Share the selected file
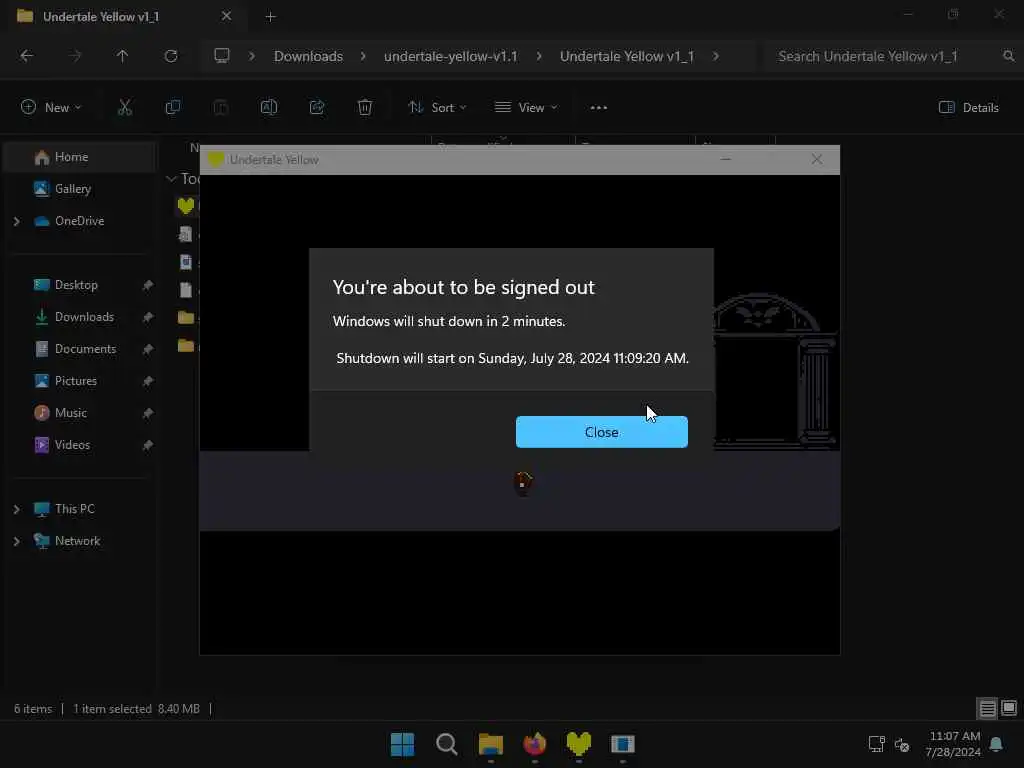The height and width of the screenshot is (768, 1024). point(317,107)
